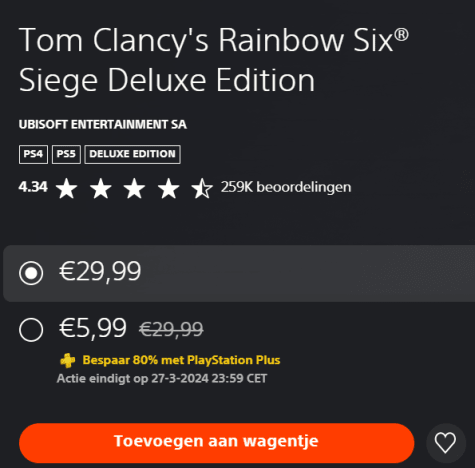Click Toevoegen aan wagentje button
The width and height of the screenshot is (475, 468).
point(217,443)
